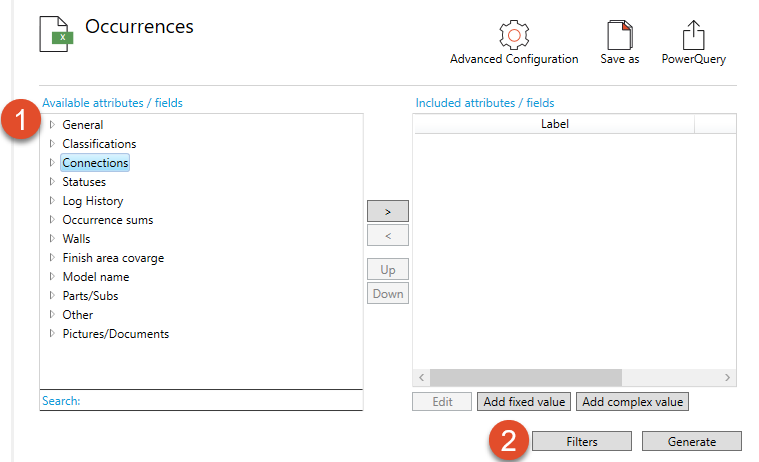Screen dimensions: 759x462
Task: Open Advanced Configuration gear icon
Action: 514,36
